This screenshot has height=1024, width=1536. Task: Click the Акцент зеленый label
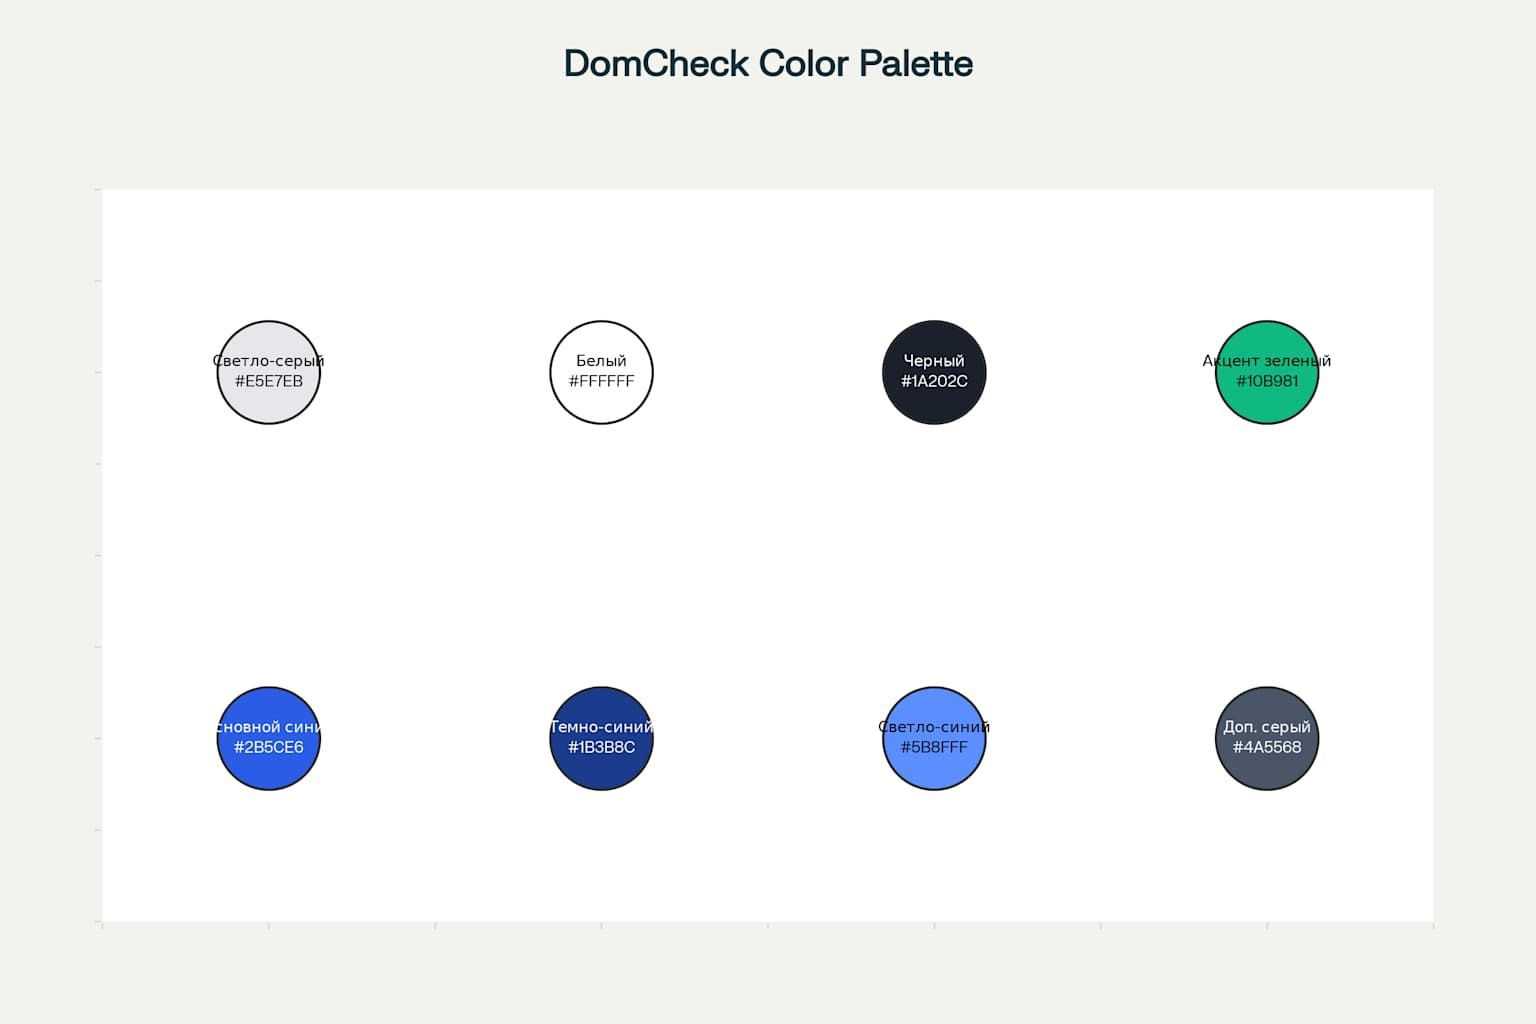click(x=1267, y=361)
